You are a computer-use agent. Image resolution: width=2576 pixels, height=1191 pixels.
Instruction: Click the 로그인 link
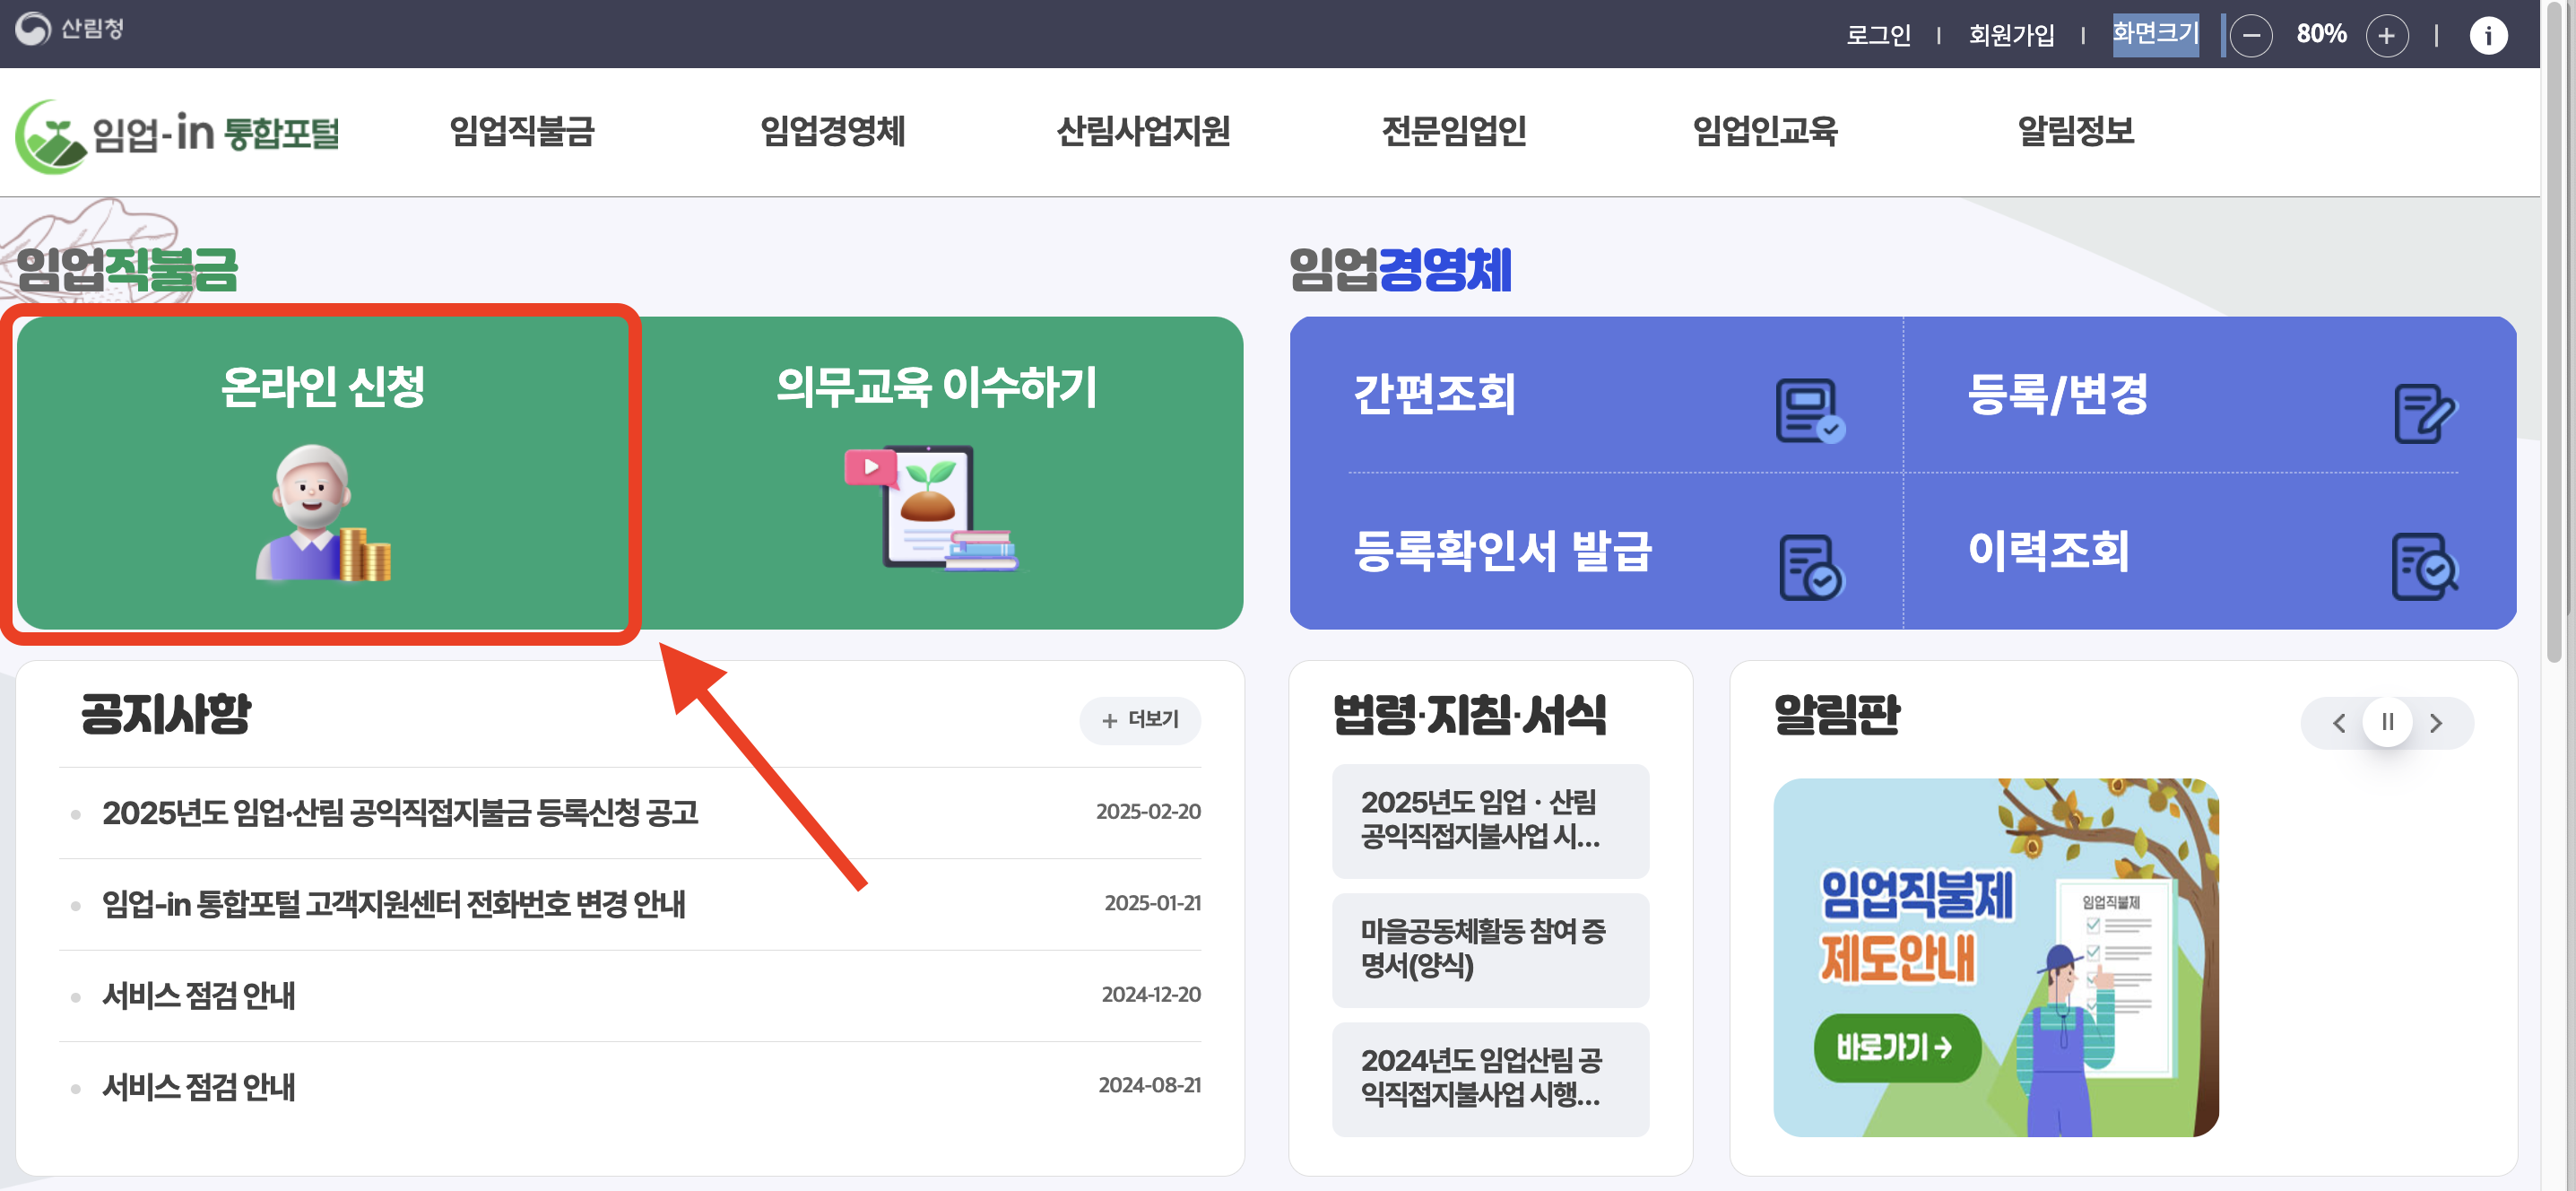[1879, 35]
